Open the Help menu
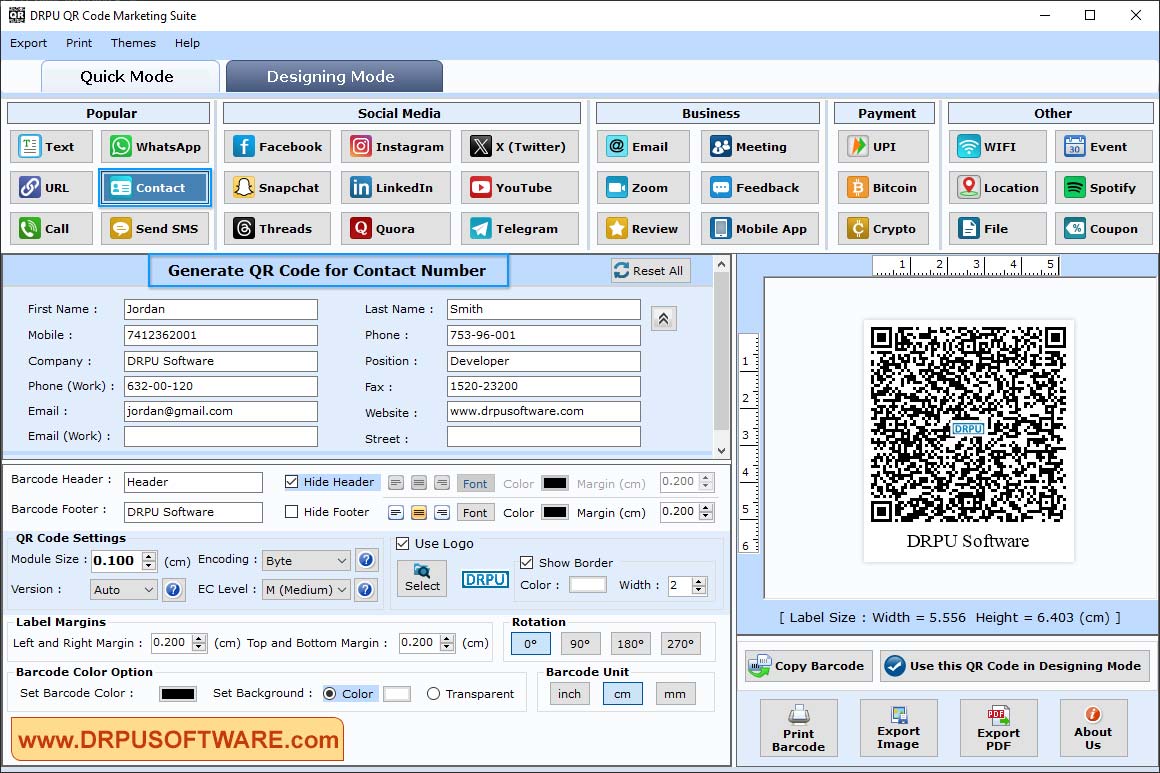Viewport: 1160px width, 773px height. pos(187,43)
